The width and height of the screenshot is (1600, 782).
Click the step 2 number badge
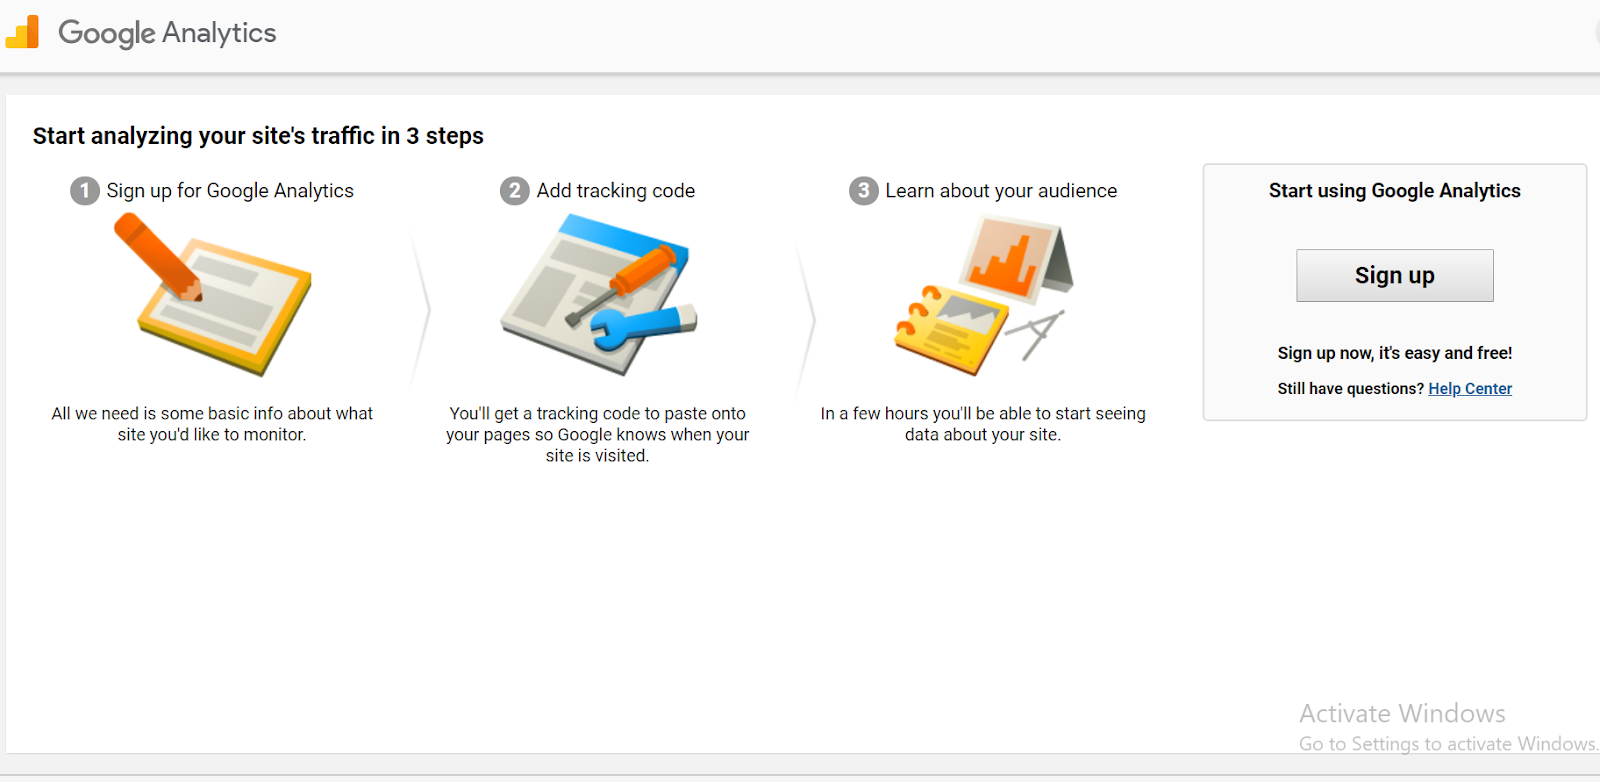pyautogui.click(x=514, y=190)
